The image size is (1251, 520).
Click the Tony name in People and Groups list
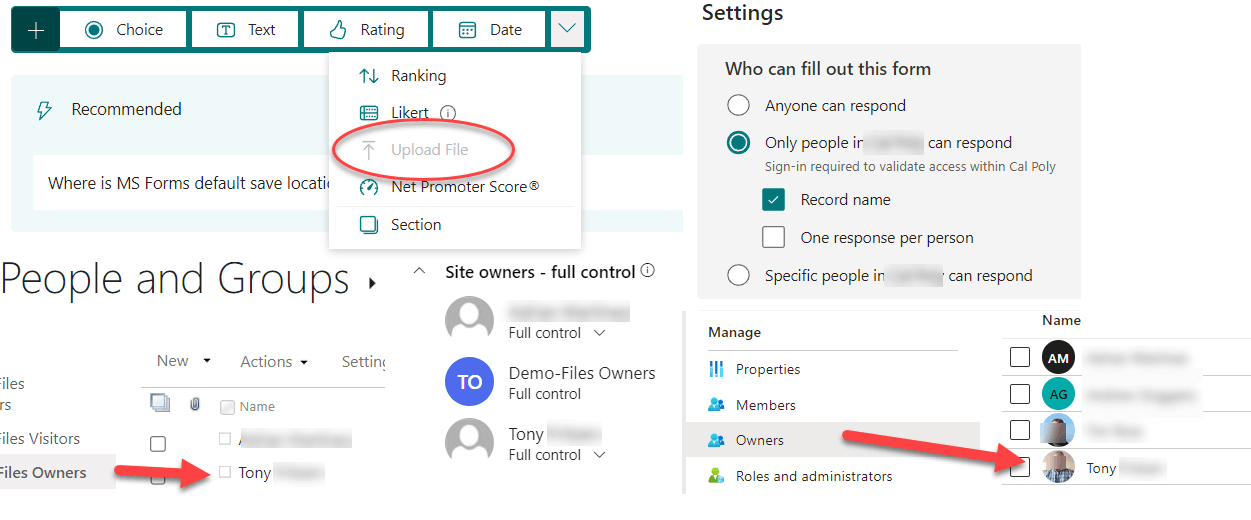[255, 472]
